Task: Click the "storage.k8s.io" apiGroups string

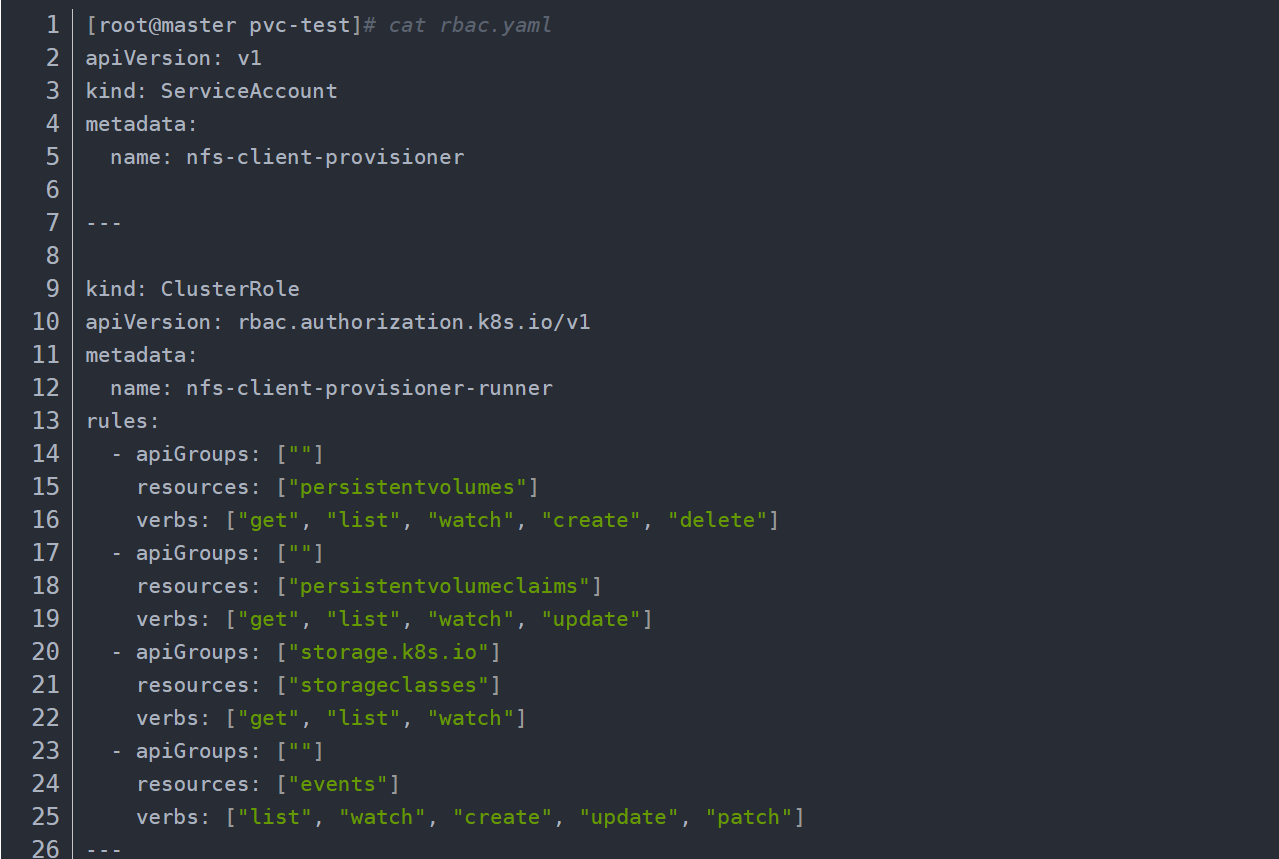Action: [389, 652]
